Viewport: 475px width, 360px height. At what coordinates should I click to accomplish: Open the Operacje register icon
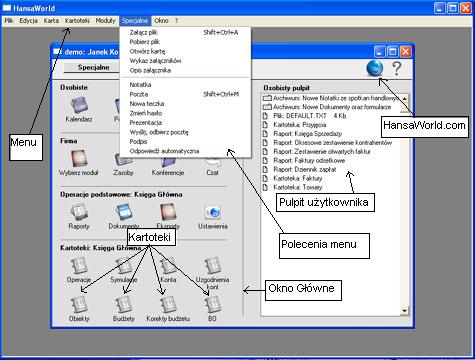79,266
